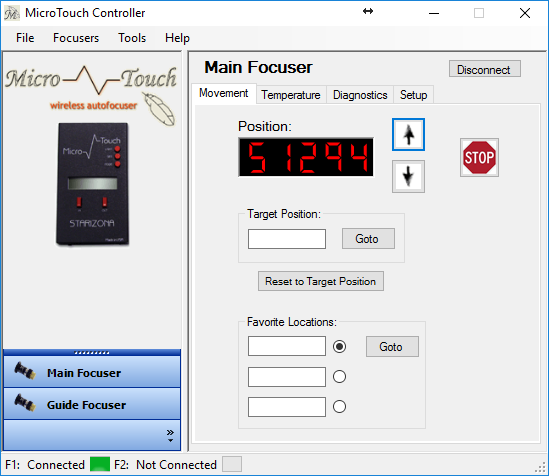Image resolution: width=549 pixels, height=476 pixels.
Task: Select the first favorite location radio button
Action: point(339,346)
